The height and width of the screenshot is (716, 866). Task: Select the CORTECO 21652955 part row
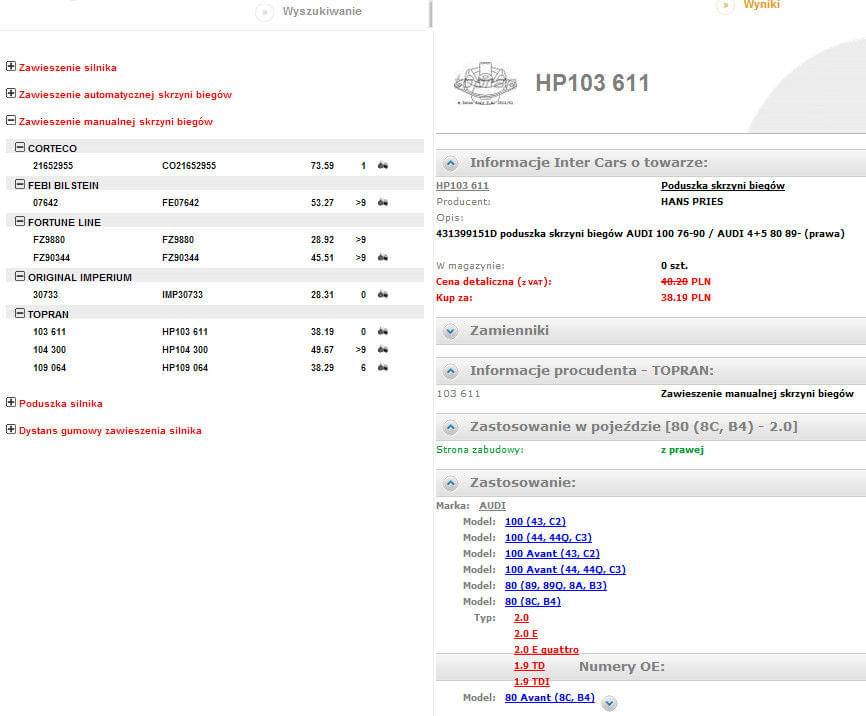coord(215,165)
